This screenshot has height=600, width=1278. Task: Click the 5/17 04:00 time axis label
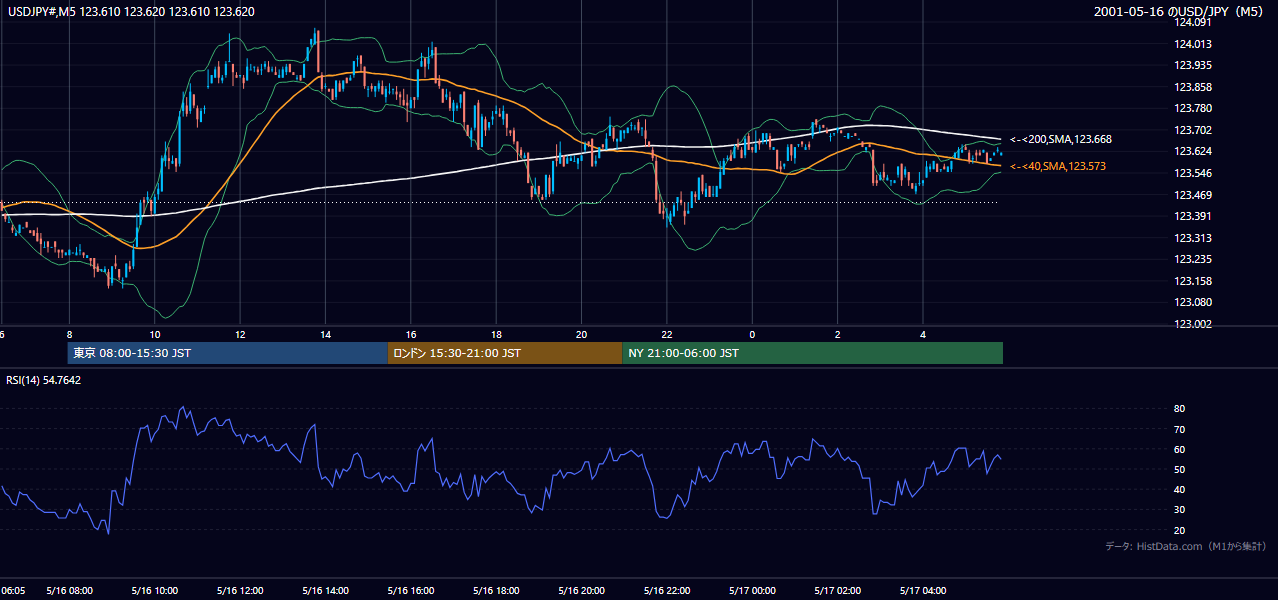(x=923, y=591)
